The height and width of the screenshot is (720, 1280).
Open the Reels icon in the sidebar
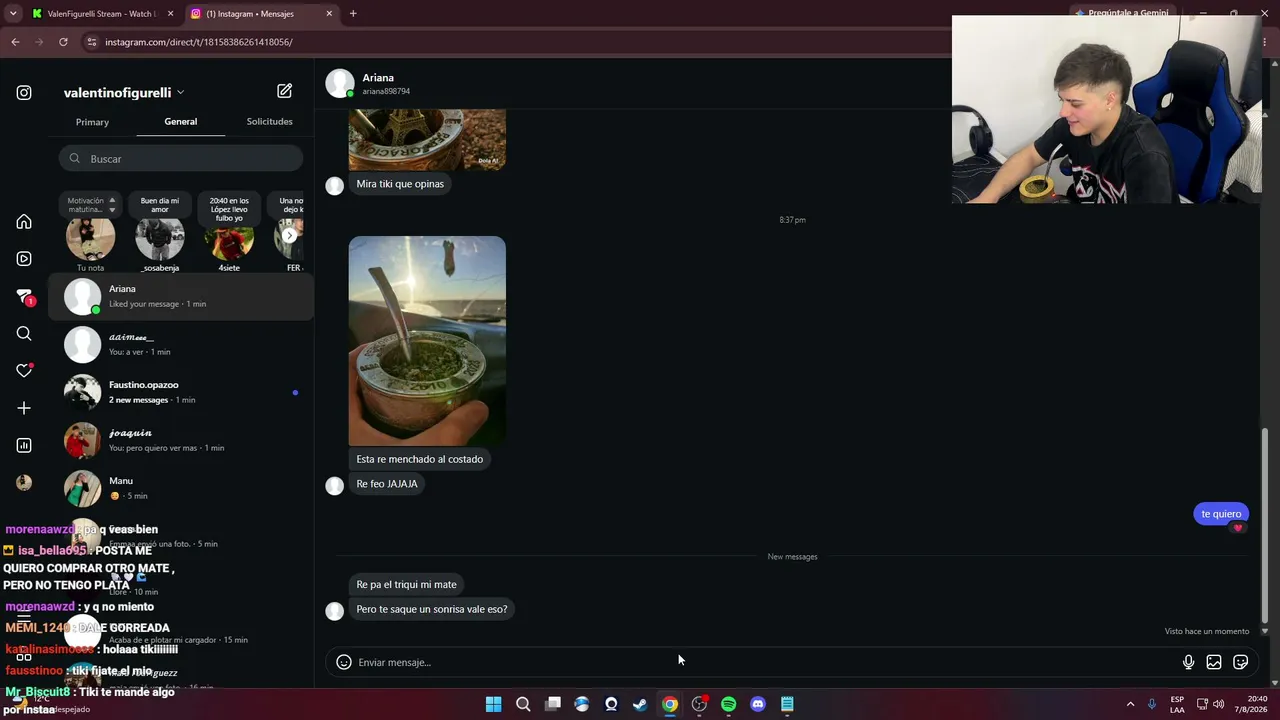click(24, 259)
